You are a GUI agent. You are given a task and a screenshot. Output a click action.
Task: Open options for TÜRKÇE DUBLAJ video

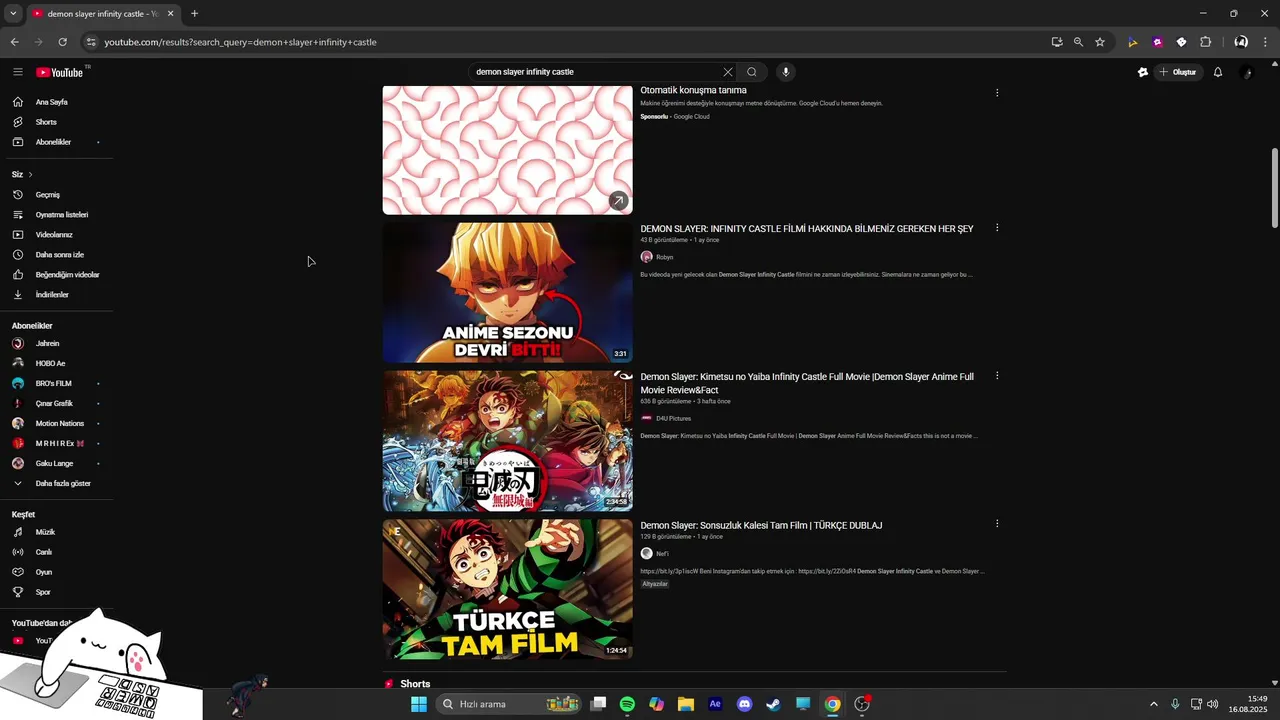[x=997, y=523]
